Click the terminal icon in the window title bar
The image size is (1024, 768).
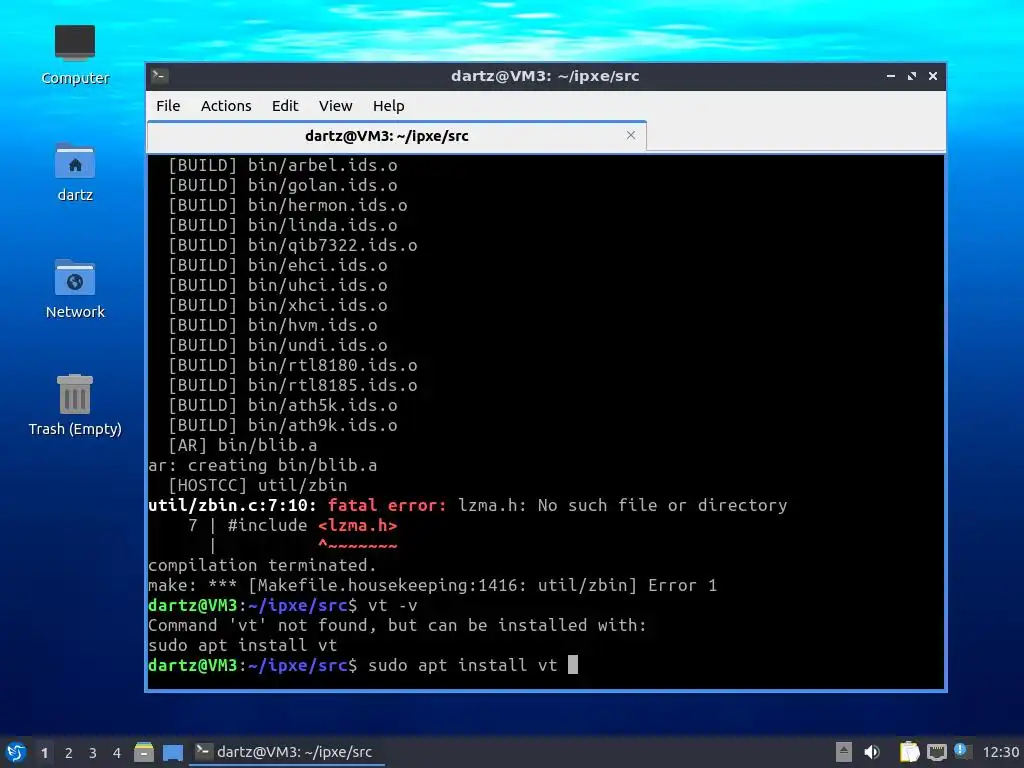159,76
